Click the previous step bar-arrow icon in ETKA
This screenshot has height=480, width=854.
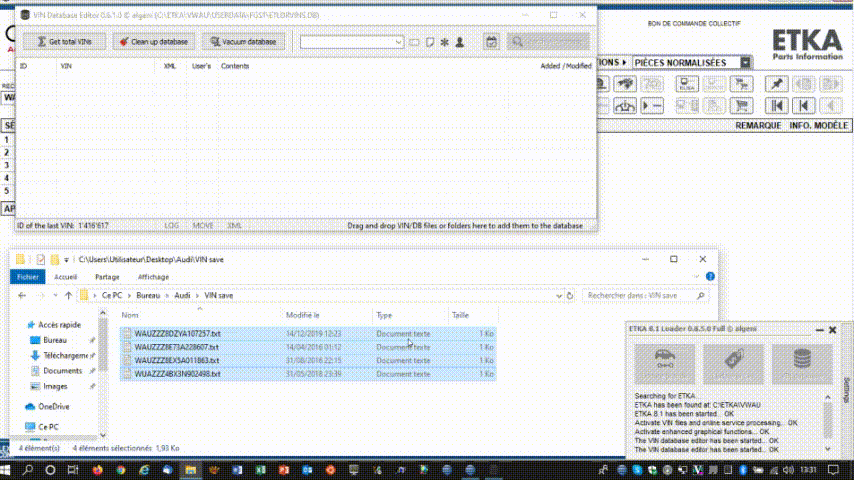(803, 105)
